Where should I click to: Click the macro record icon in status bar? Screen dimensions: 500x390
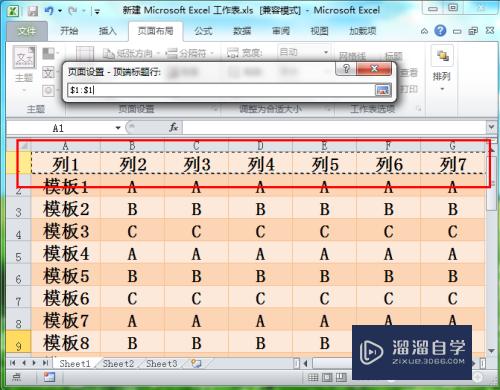(x=49, y=377)
